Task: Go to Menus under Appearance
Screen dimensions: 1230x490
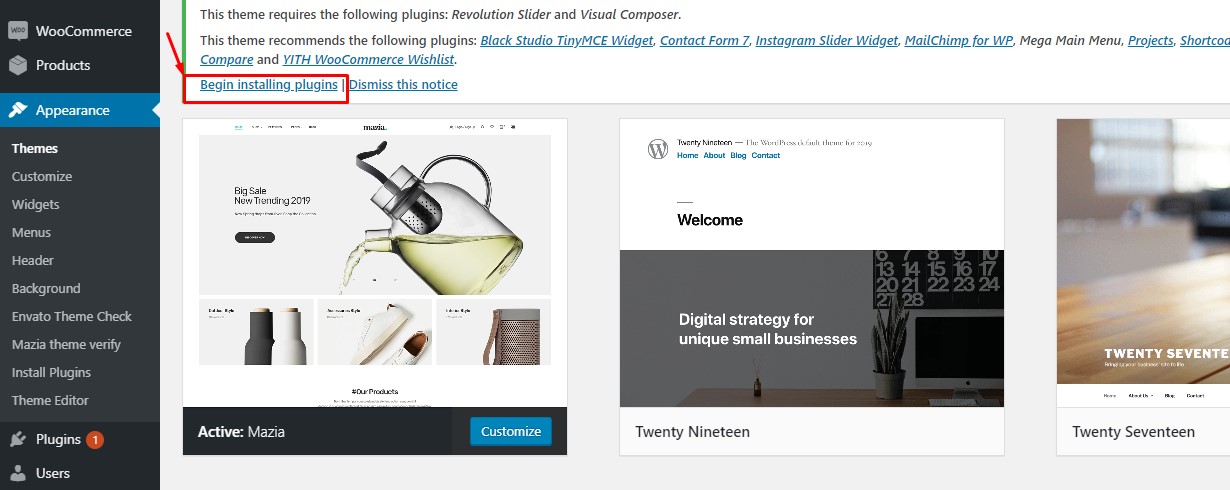Action: pos(31,232)
